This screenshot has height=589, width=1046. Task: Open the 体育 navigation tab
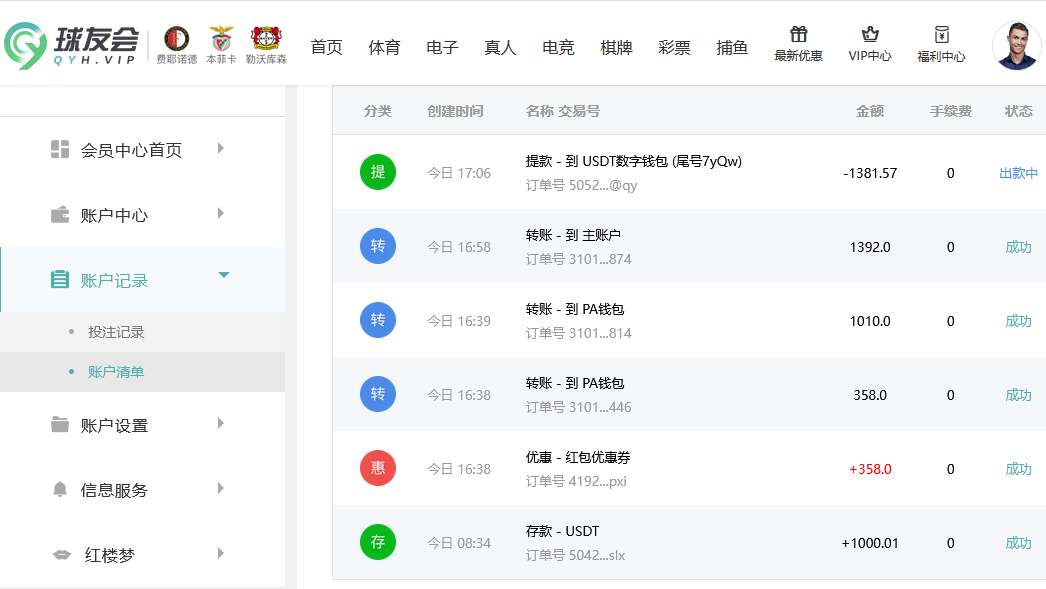[x=384, y=47]
